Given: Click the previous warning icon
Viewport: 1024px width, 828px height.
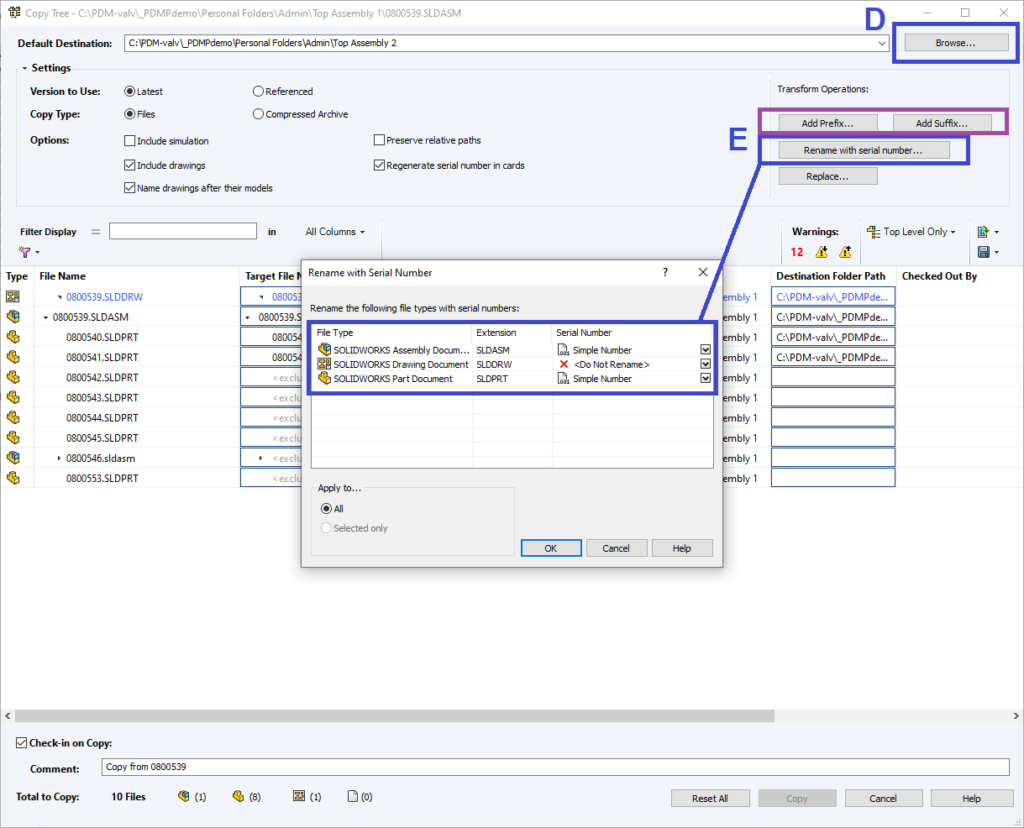Looking at the screenshot, I should pos(822,252).
